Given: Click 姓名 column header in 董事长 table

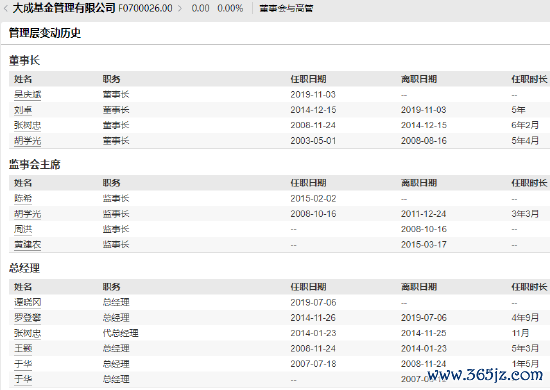Looking at the screenshot, I should tap(23, 79).
